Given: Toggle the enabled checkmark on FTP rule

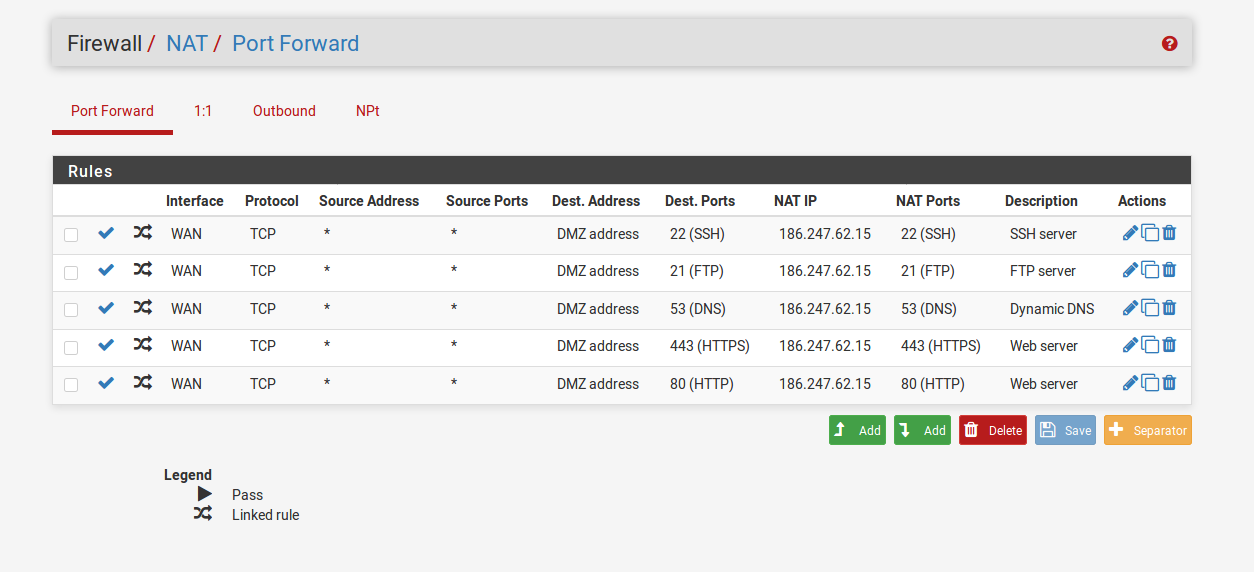Looking at the screenshot, I should point(106,270).
